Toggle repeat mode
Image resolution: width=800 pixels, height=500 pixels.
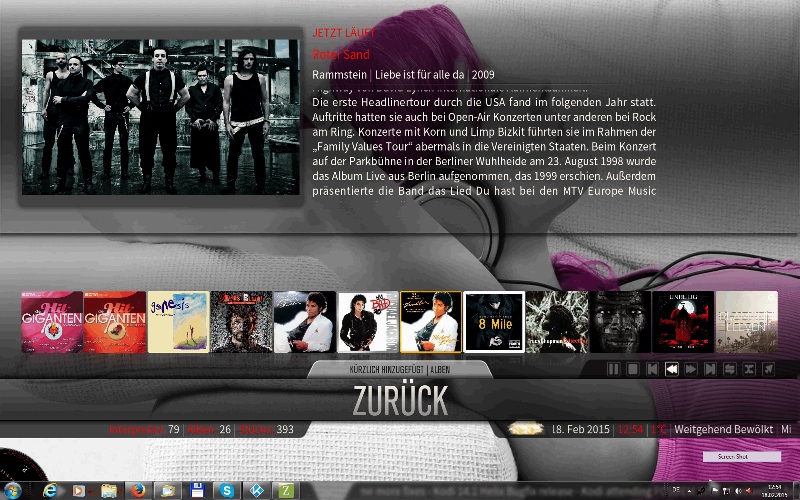730,369
